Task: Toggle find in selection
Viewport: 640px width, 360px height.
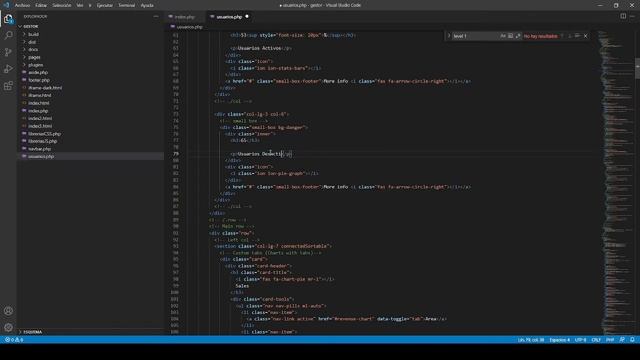Action: 577,36
